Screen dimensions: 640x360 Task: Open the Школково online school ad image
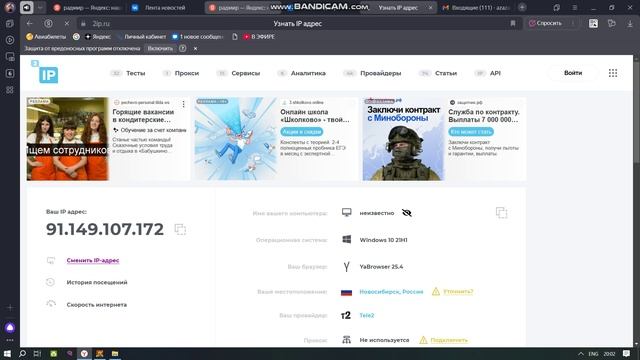click(236, 139)
